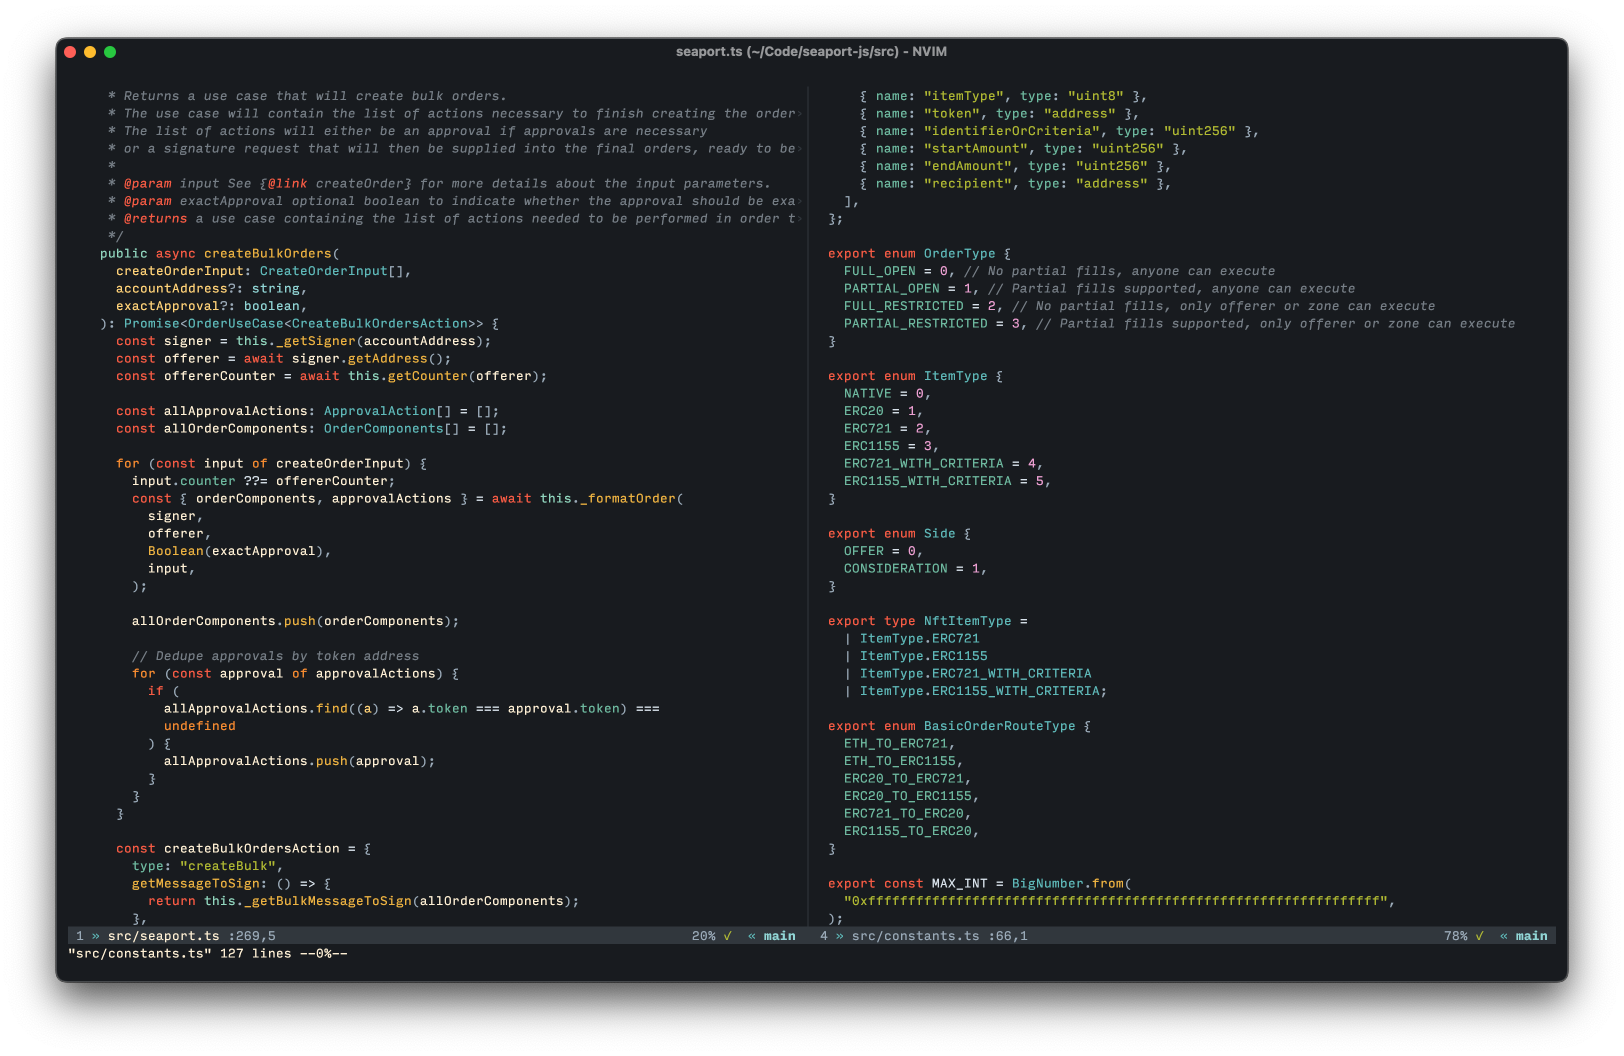Click 'type: "createBulk",' line
Image resolution: width=1624 pixels, height=1056 pixels.
click(x=208, y=866)
